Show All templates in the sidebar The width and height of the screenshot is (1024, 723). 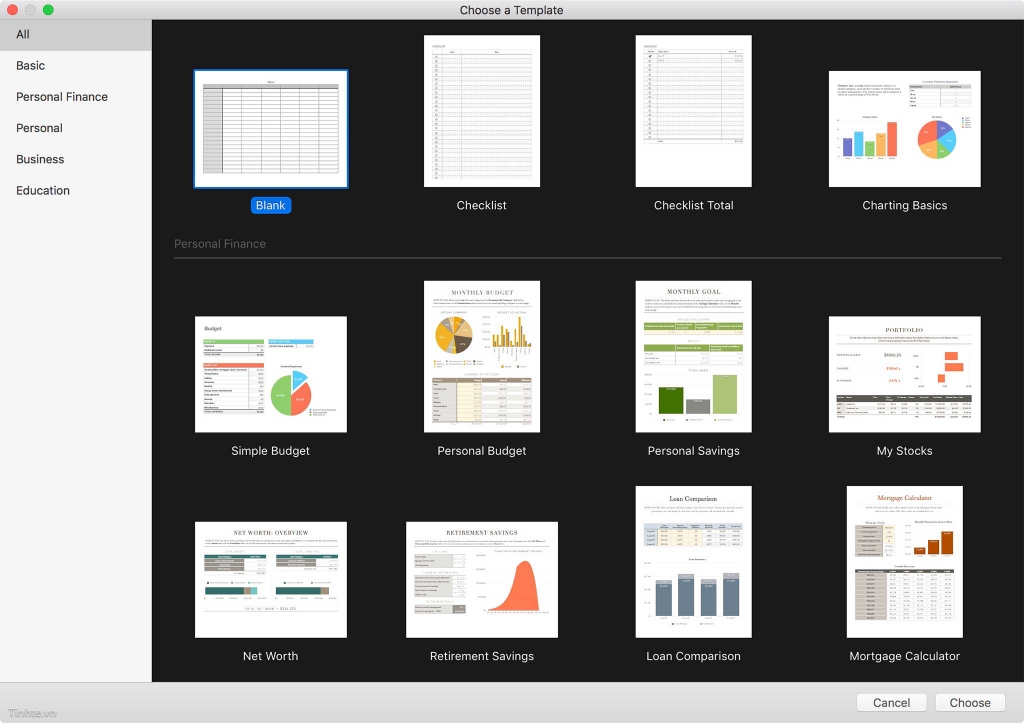click(76, 35)
